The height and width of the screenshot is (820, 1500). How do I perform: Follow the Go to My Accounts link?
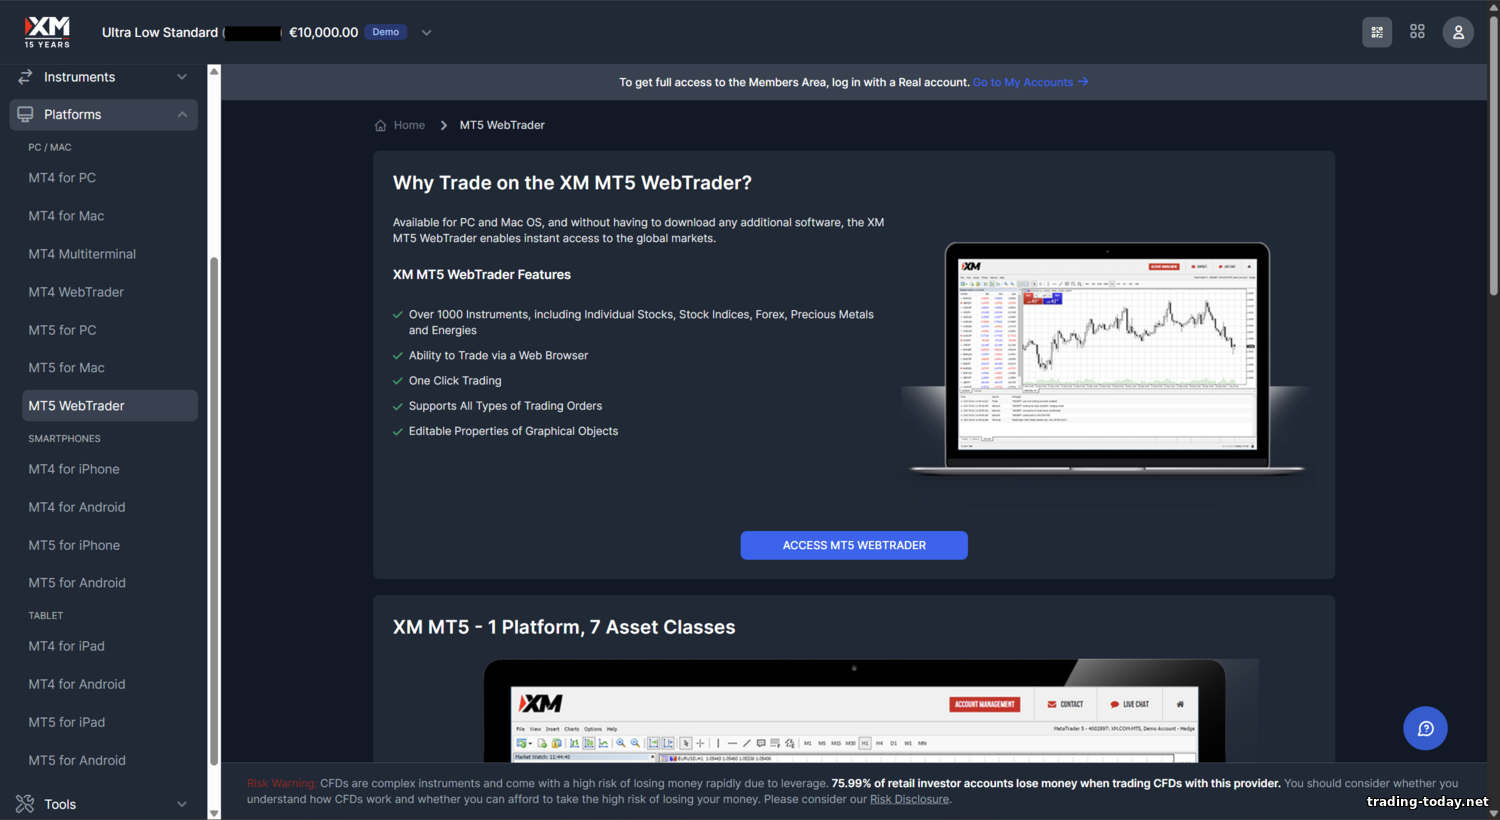point(1029,83)
